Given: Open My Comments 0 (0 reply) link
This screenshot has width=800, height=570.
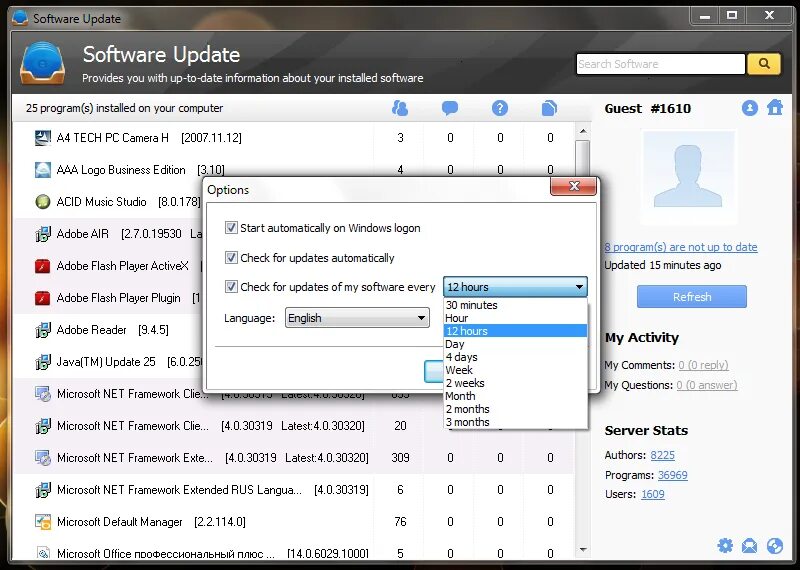Looking at the screenshot, I should tap(703, 365).
